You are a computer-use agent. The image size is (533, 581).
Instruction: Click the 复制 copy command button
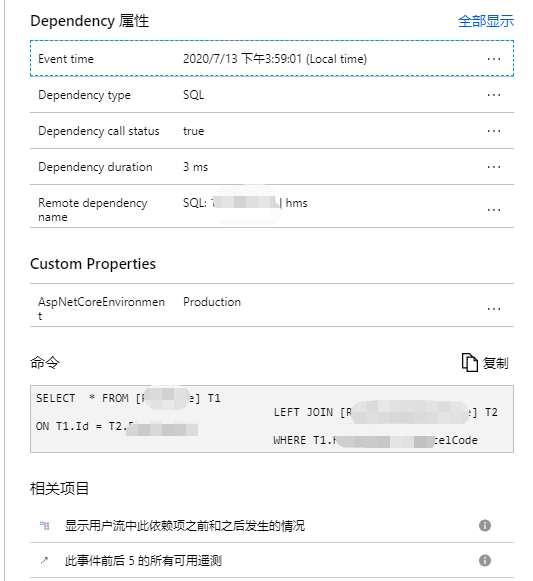tap(485, 362)
